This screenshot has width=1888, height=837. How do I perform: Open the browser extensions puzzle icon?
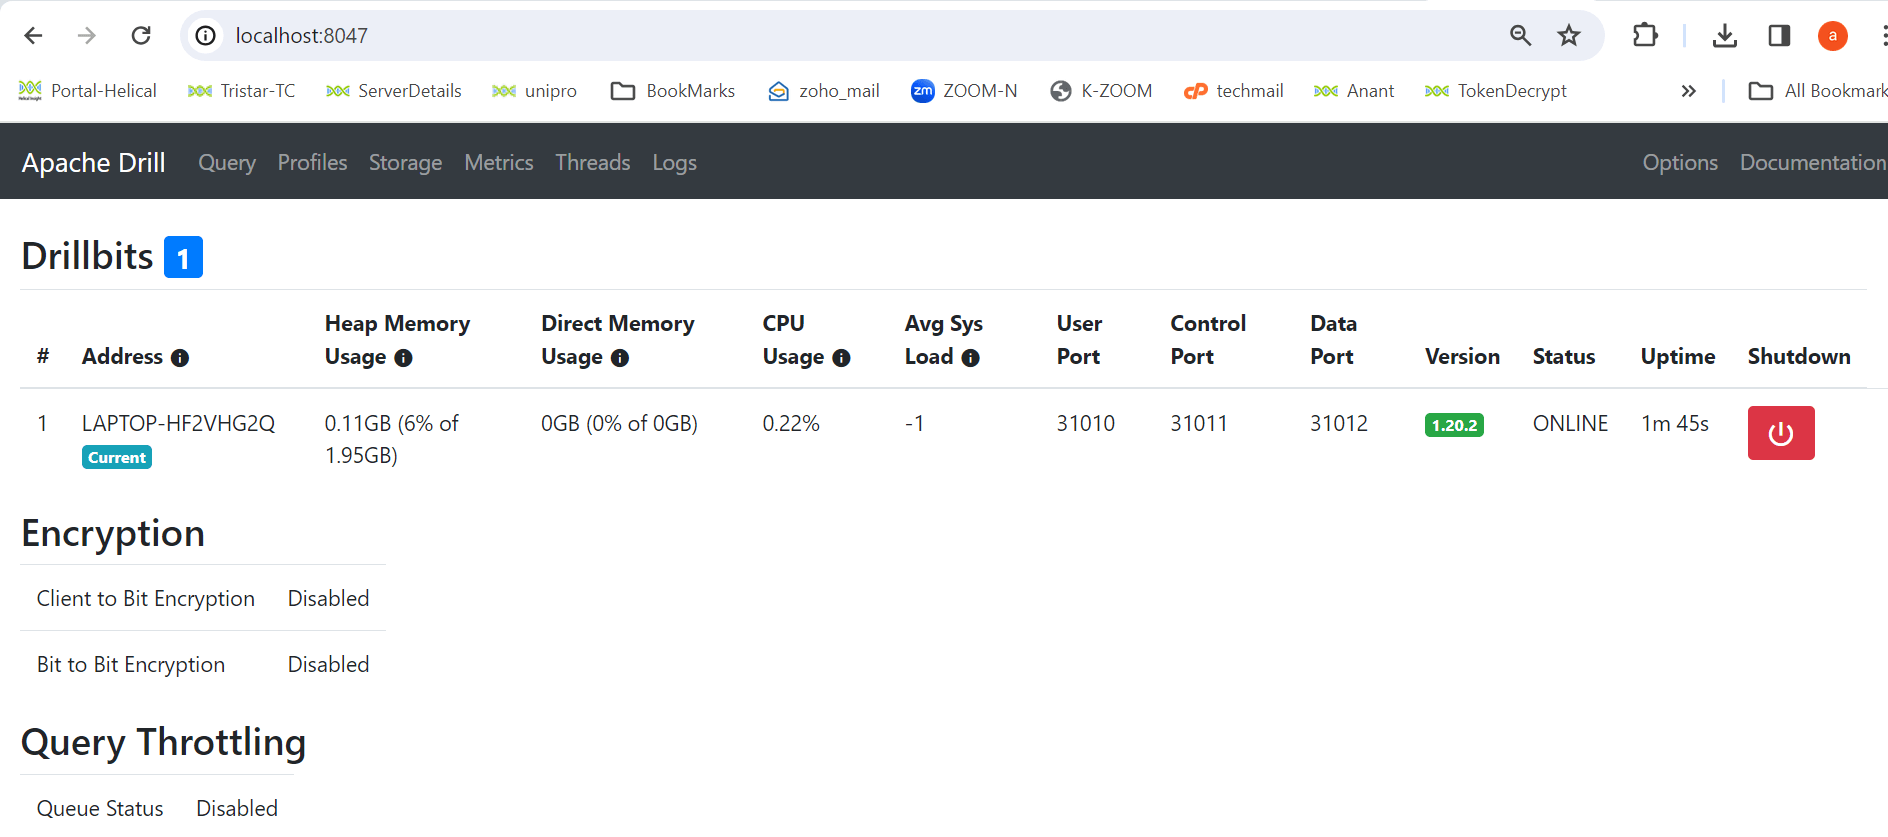(x=1645, y=36)
